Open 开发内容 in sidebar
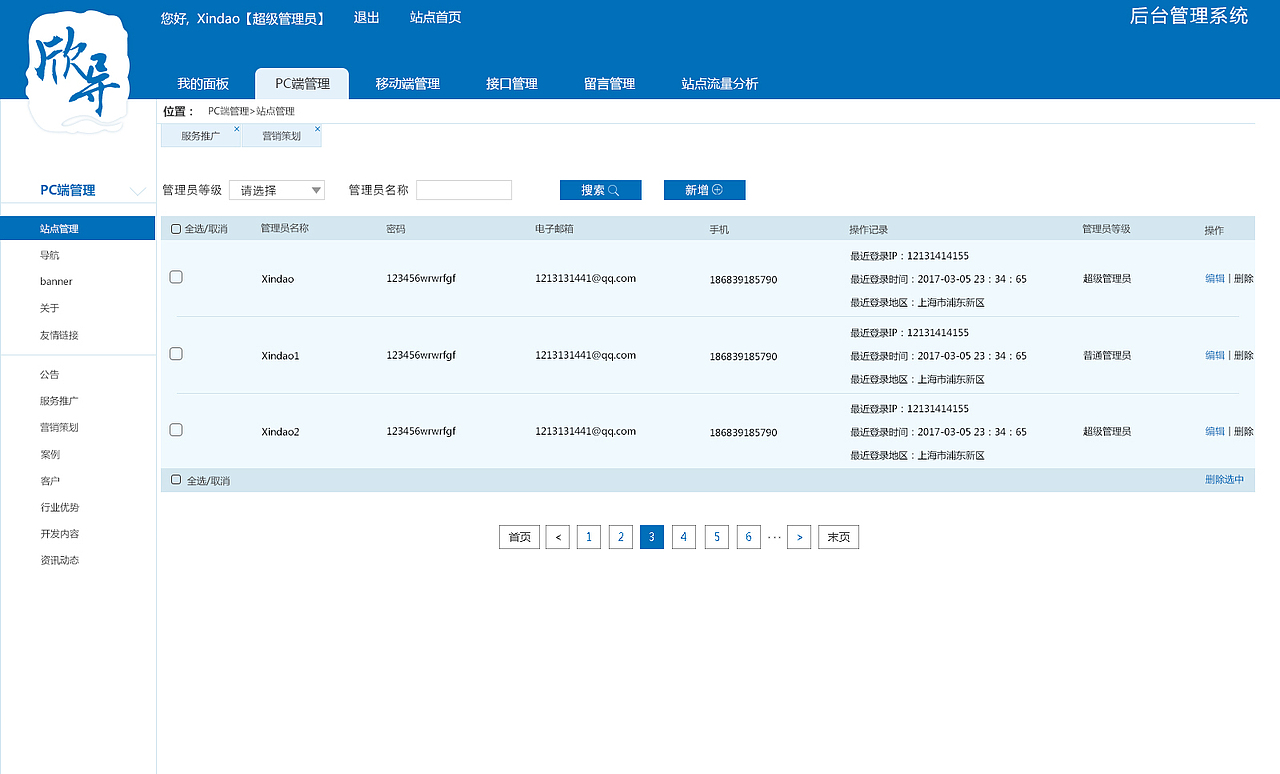Viewport: 1280px width, 774px height. tap(59, 534)
